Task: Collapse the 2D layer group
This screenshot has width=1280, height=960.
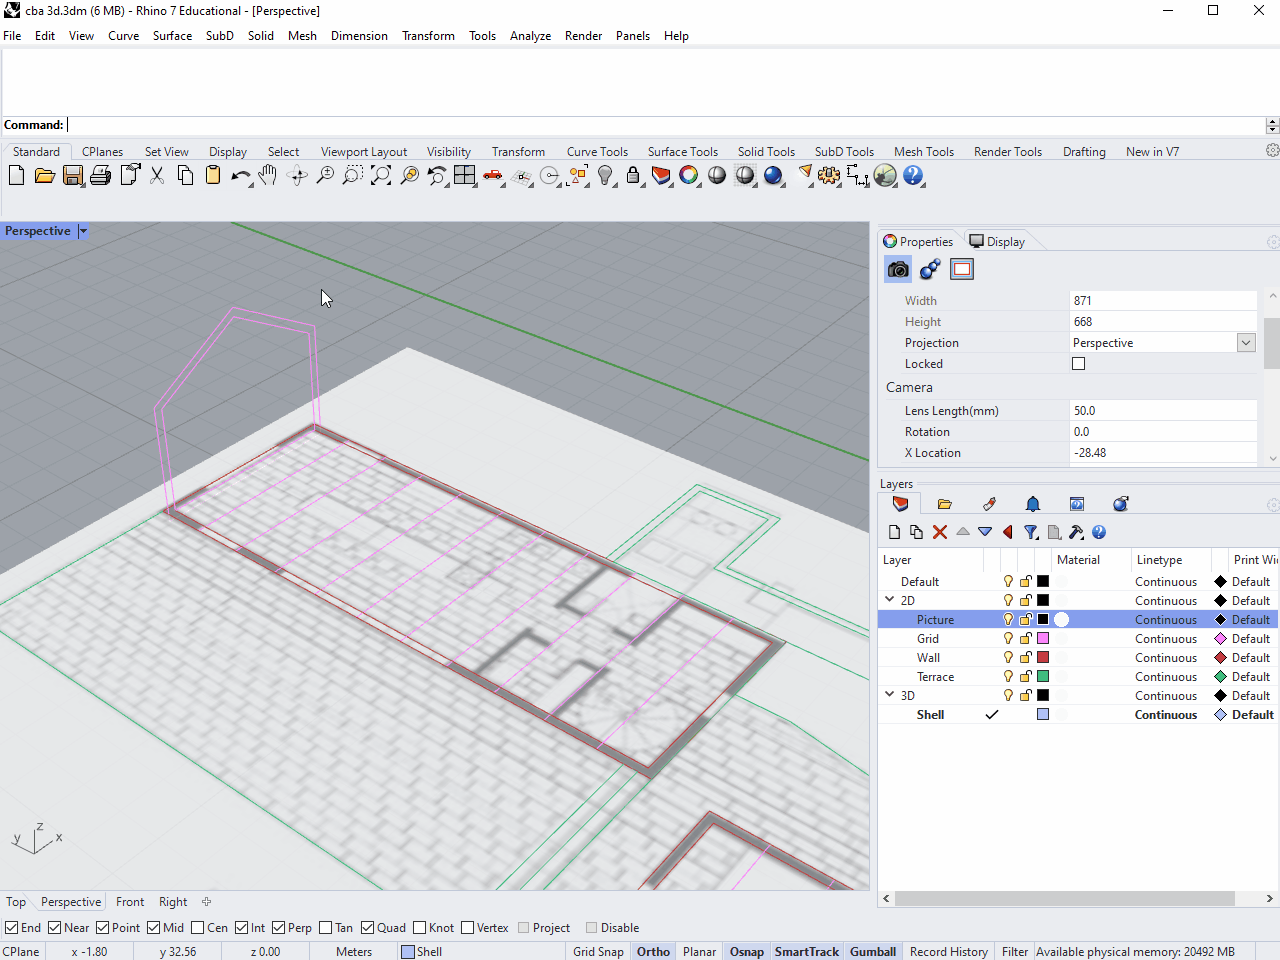Action: [x=889, y=600]
